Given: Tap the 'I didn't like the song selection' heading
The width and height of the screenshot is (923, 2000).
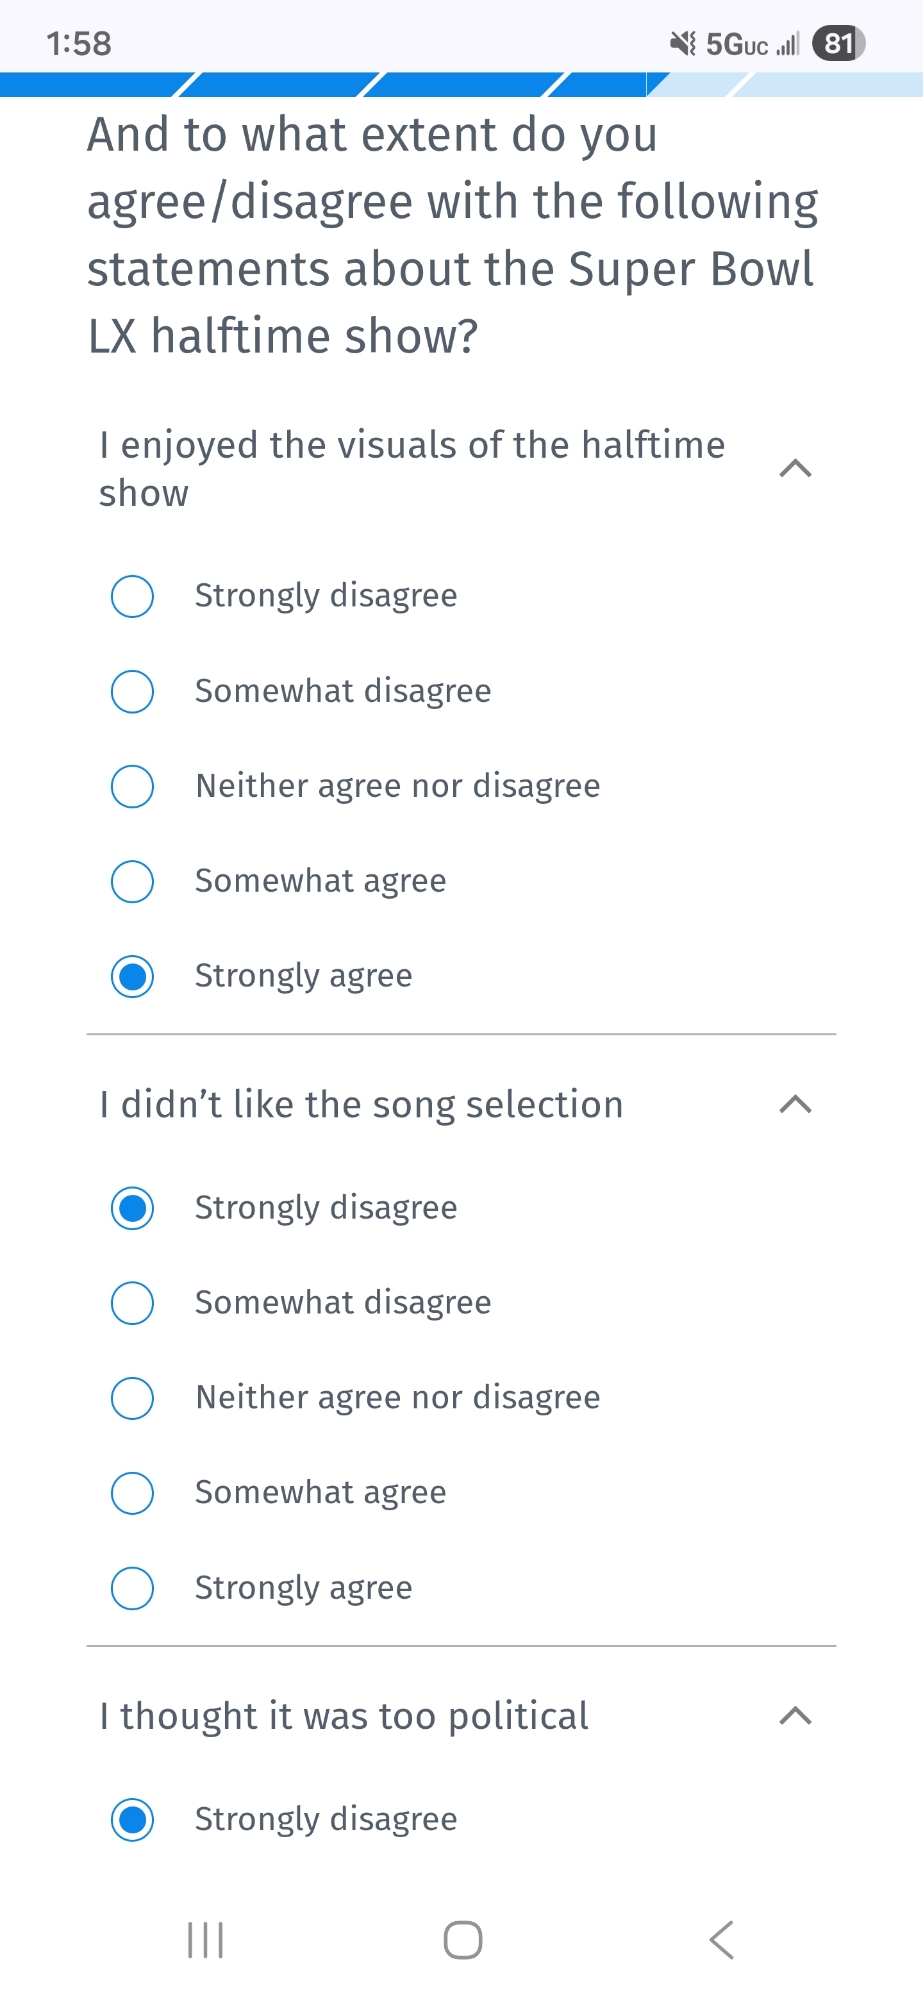Looking at the screenshot, I should tap(361, 1105).
